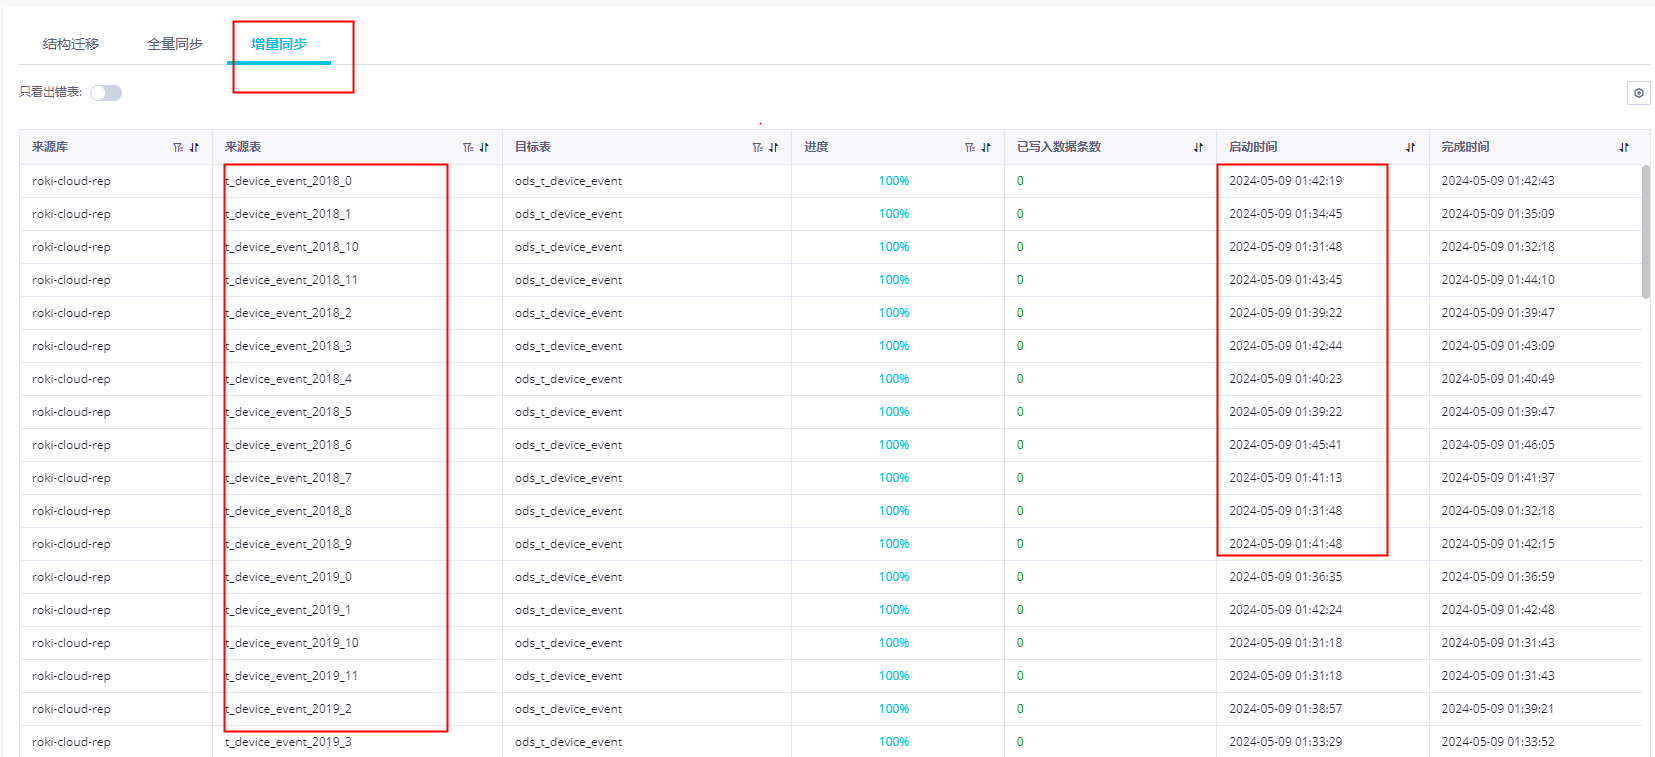Image resolution: width=1655 pixels, height=757 pixels.
Task: Toggle the 只看出错表 switch
Action: [x=106, y=93]
